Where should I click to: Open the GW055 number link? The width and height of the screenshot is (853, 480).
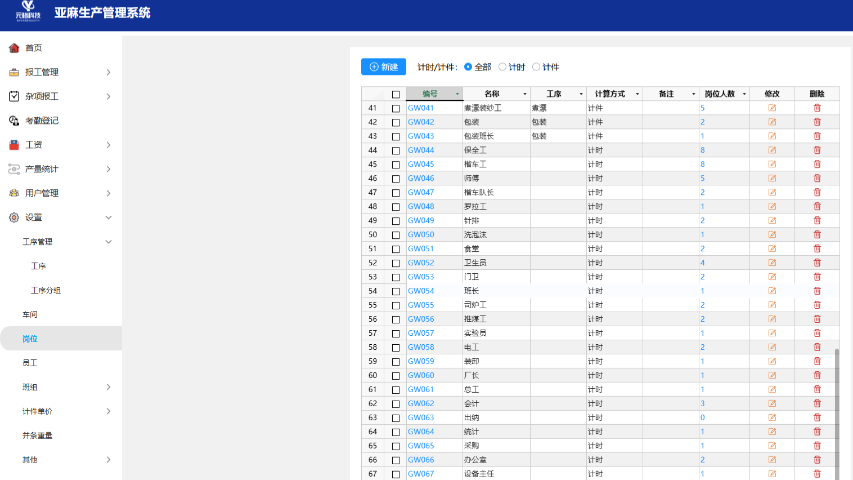[420, 305]
